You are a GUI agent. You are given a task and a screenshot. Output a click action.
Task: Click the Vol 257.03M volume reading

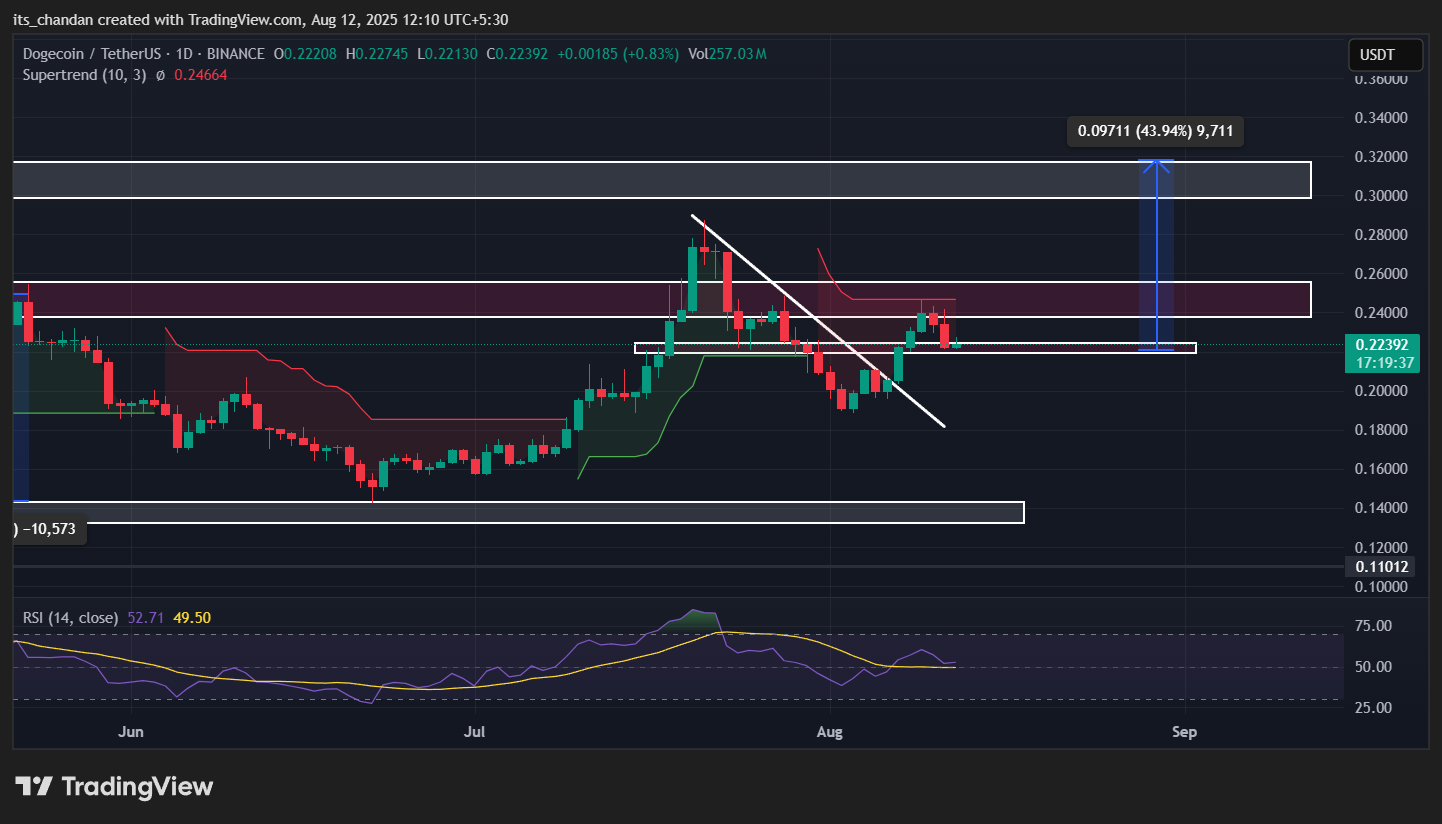tap(727, 54)
